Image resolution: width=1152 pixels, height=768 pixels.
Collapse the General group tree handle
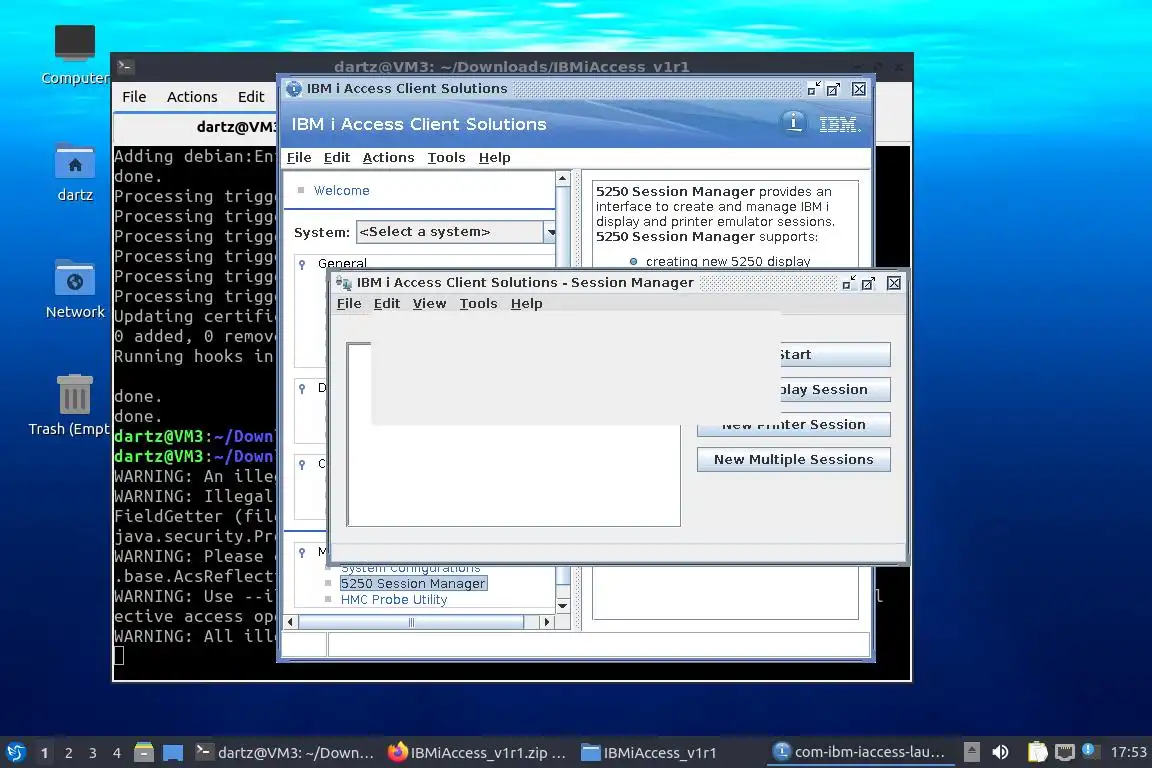302,264
